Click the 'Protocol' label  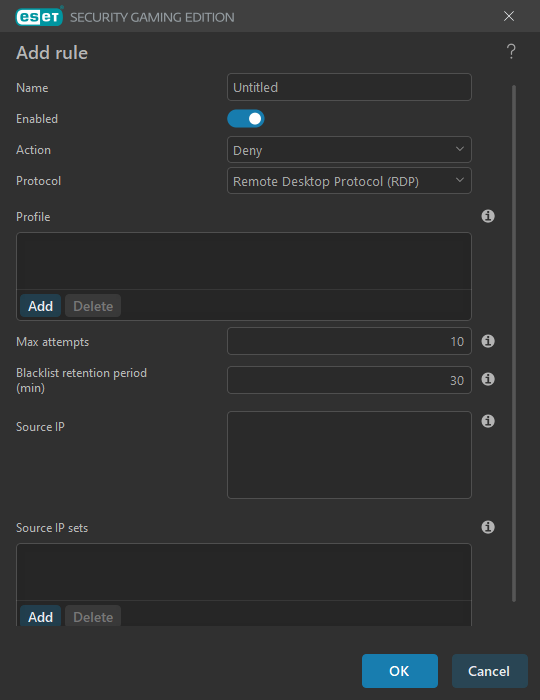(38, 181)
